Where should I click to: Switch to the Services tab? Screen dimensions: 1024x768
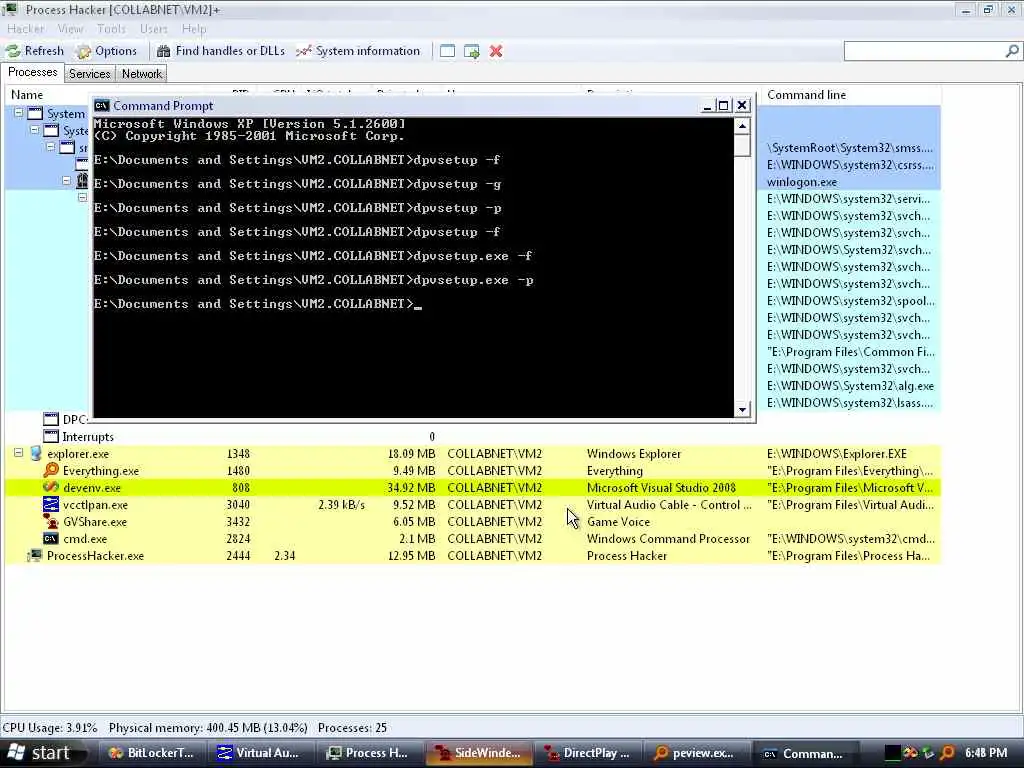tap(89, 74)
